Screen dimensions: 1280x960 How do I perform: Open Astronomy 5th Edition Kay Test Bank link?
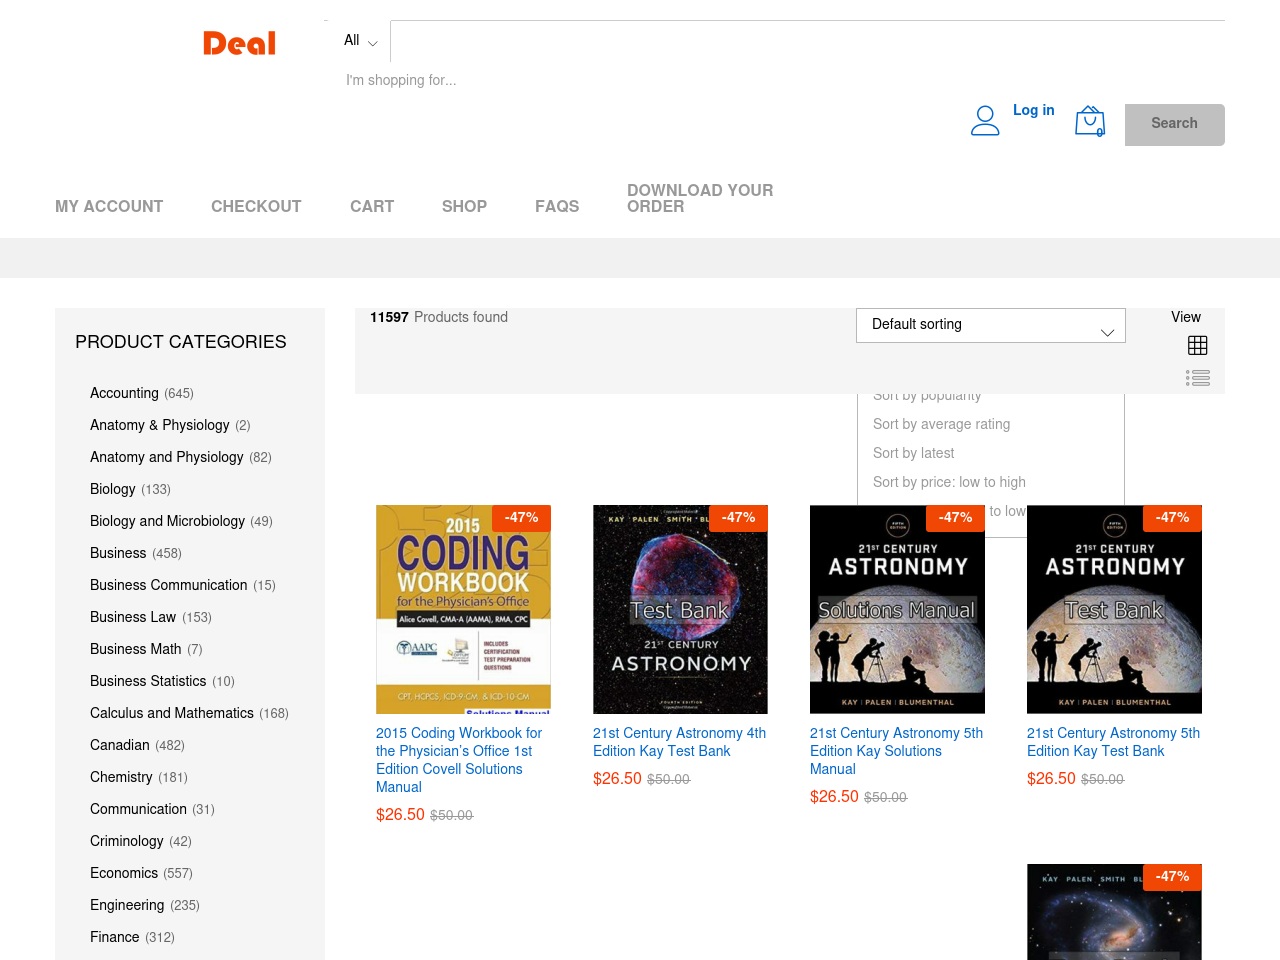1113,742
